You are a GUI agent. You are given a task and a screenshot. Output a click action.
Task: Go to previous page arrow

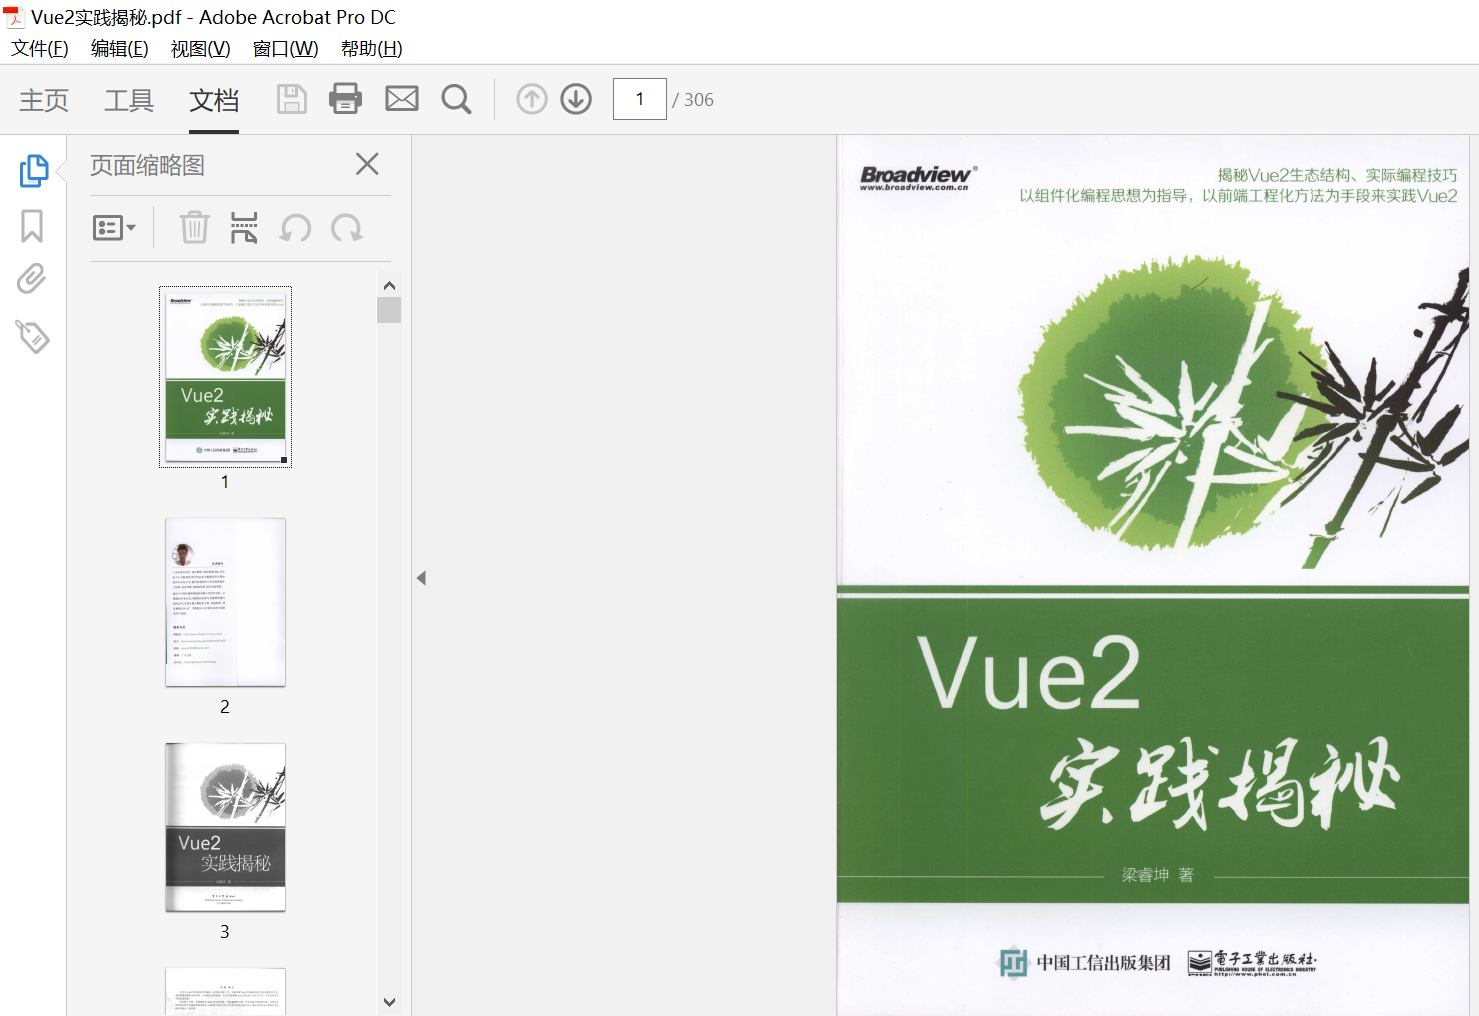[x=532, y=99]
